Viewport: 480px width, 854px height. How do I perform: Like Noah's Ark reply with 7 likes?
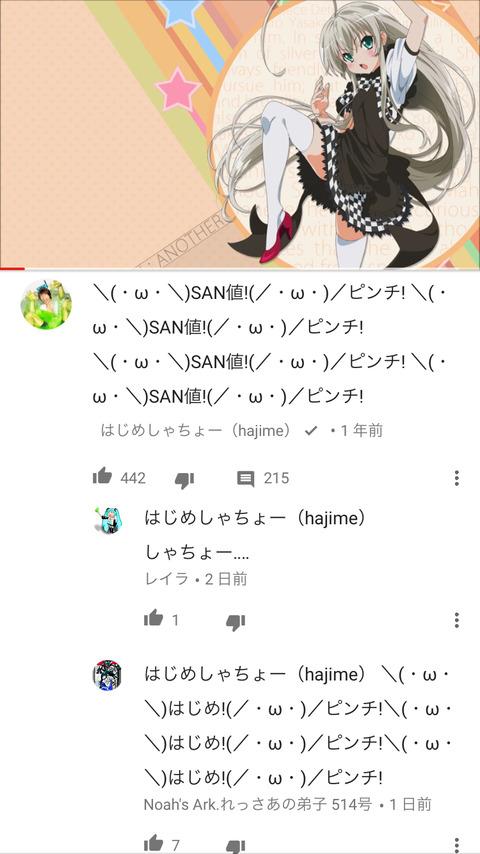coord(154,844)
